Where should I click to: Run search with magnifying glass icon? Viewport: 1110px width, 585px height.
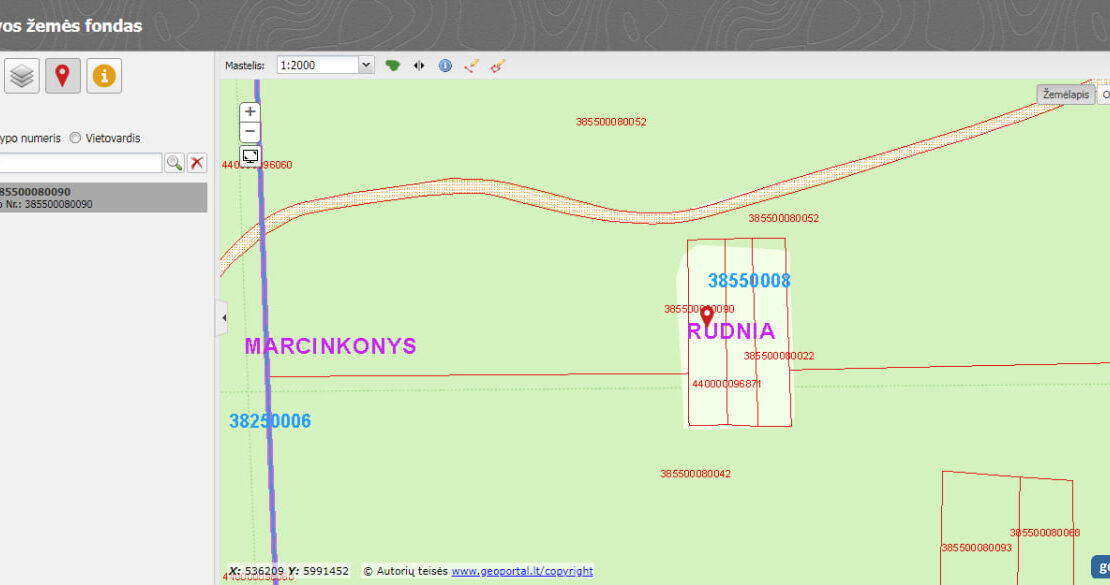pos(174,163)
